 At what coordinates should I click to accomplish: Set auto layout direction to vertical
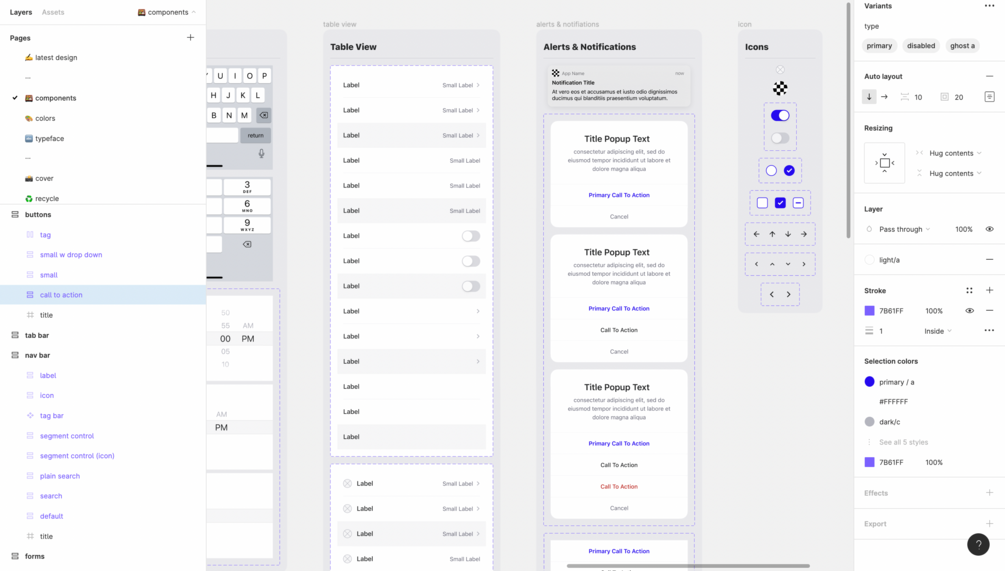pos(869,97)
